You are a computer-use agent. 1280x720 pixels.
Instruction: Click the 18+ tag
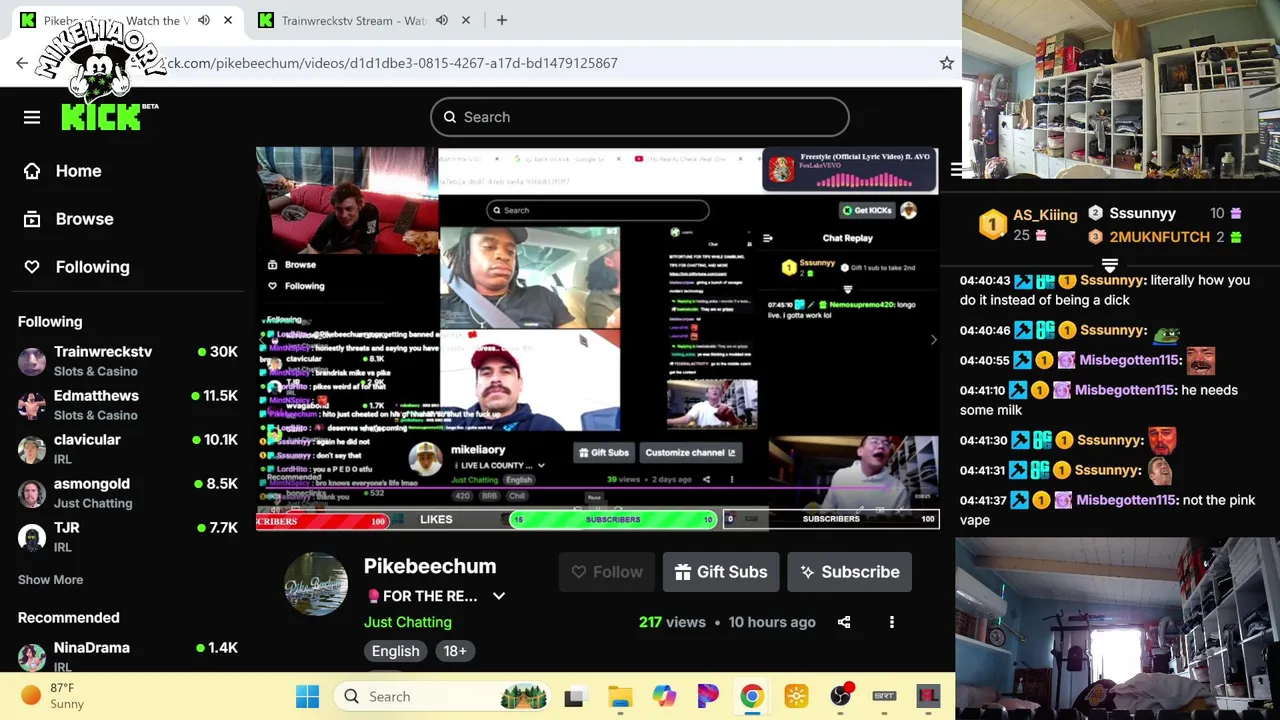coord(455,651)
